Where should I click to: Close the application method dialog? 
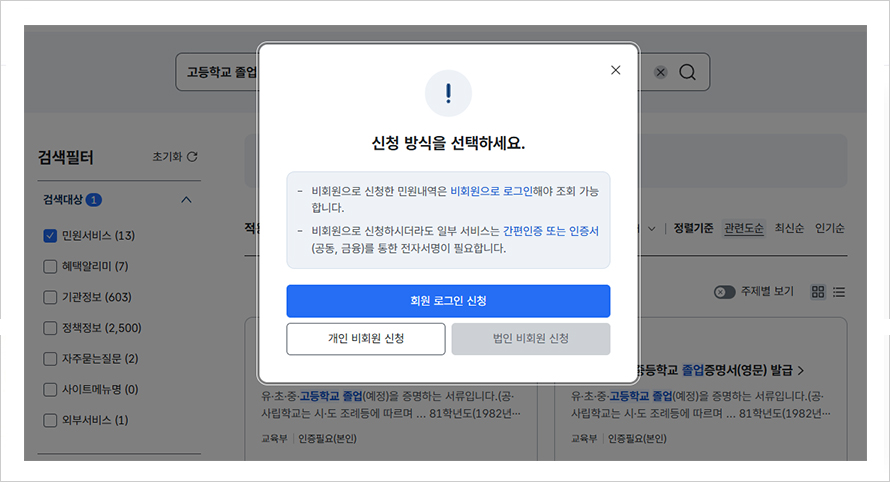[615, 70]
